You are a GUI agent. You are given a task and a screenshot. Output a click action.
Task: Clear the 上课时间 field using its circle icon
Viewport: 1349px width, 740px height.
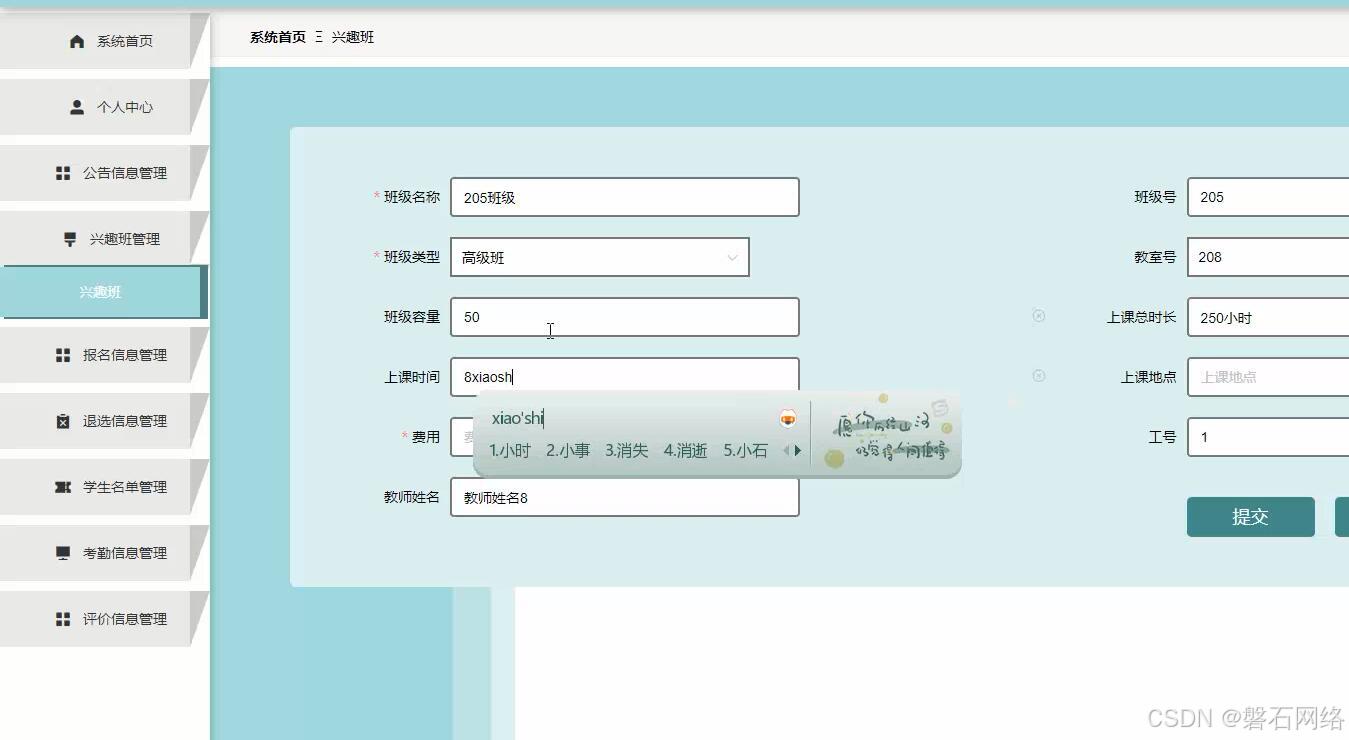[x=1038, y=376]
